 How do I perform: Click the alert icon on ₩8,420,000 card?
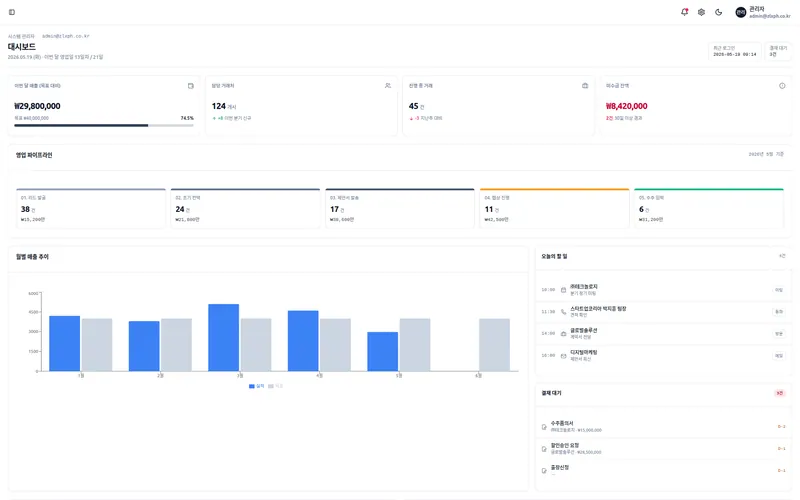tap(782, 86)
